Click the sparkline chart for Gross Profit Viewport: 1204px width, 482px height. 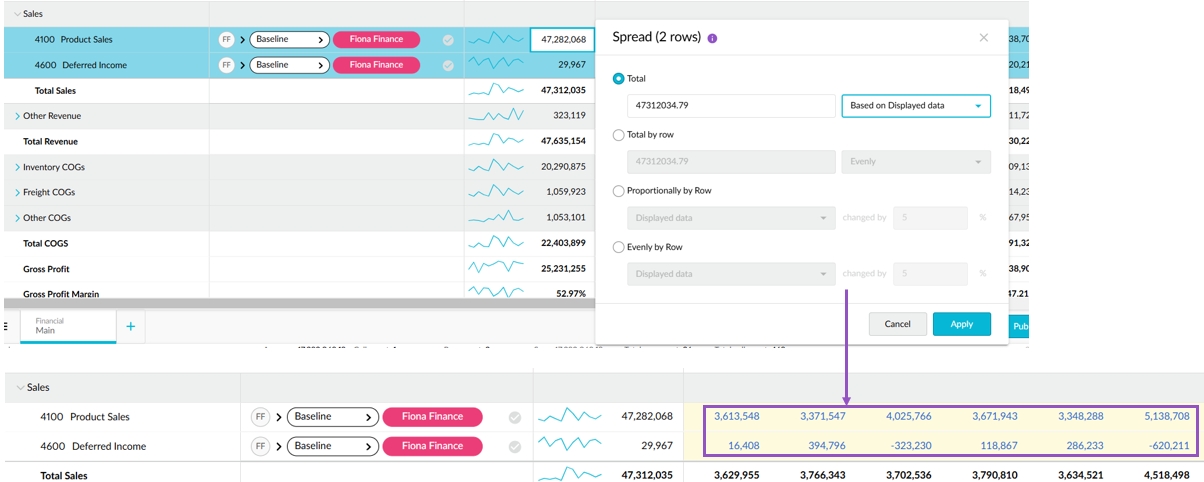click(496, 269)
